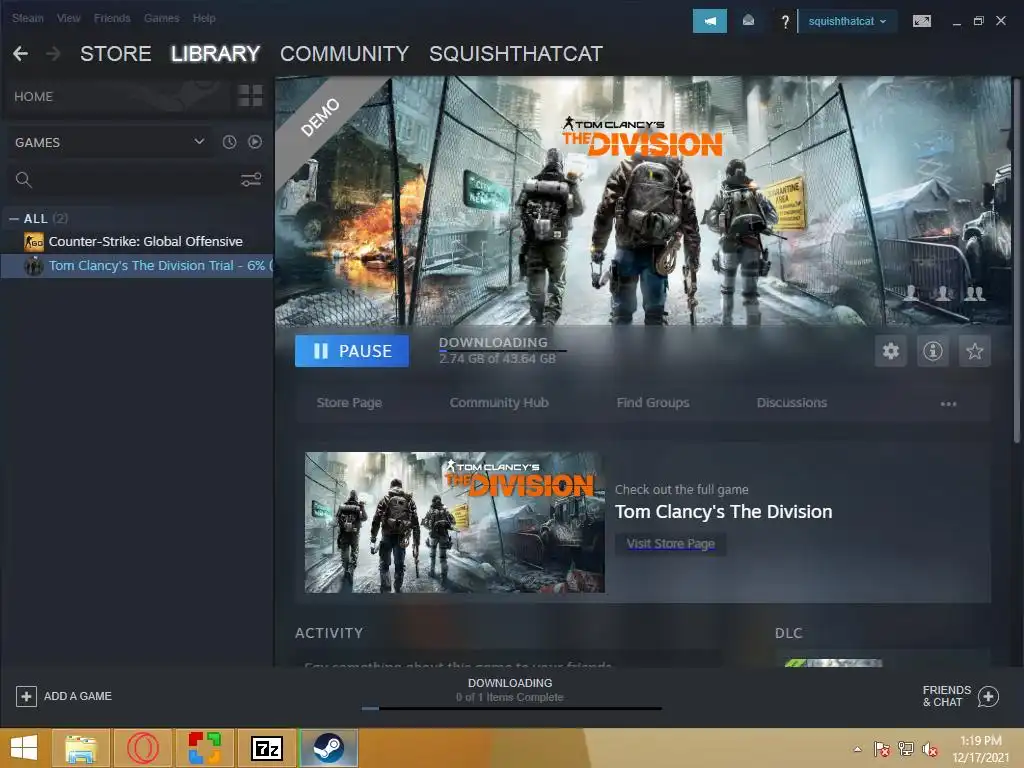1024x768 pixels.
Task: Select Tom Clancy's The Division Trial entry
Action: tap(137, 266)
